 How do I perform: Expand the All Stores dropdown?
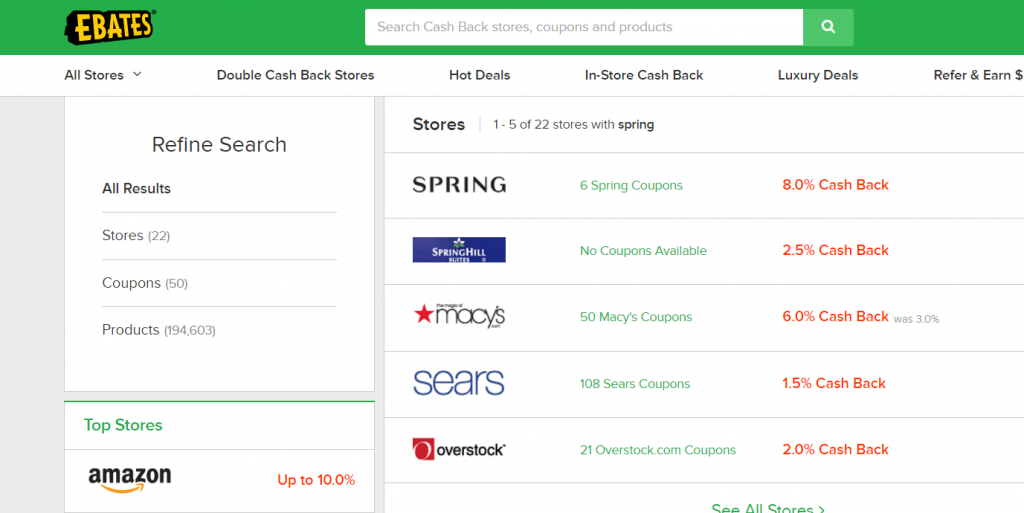point(103,75)
